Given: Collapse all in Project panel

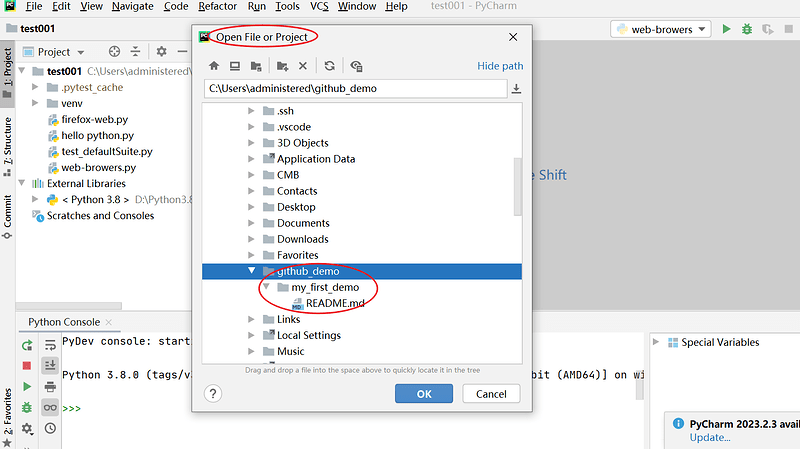Looking at the screenshot, I should [135, 52].
